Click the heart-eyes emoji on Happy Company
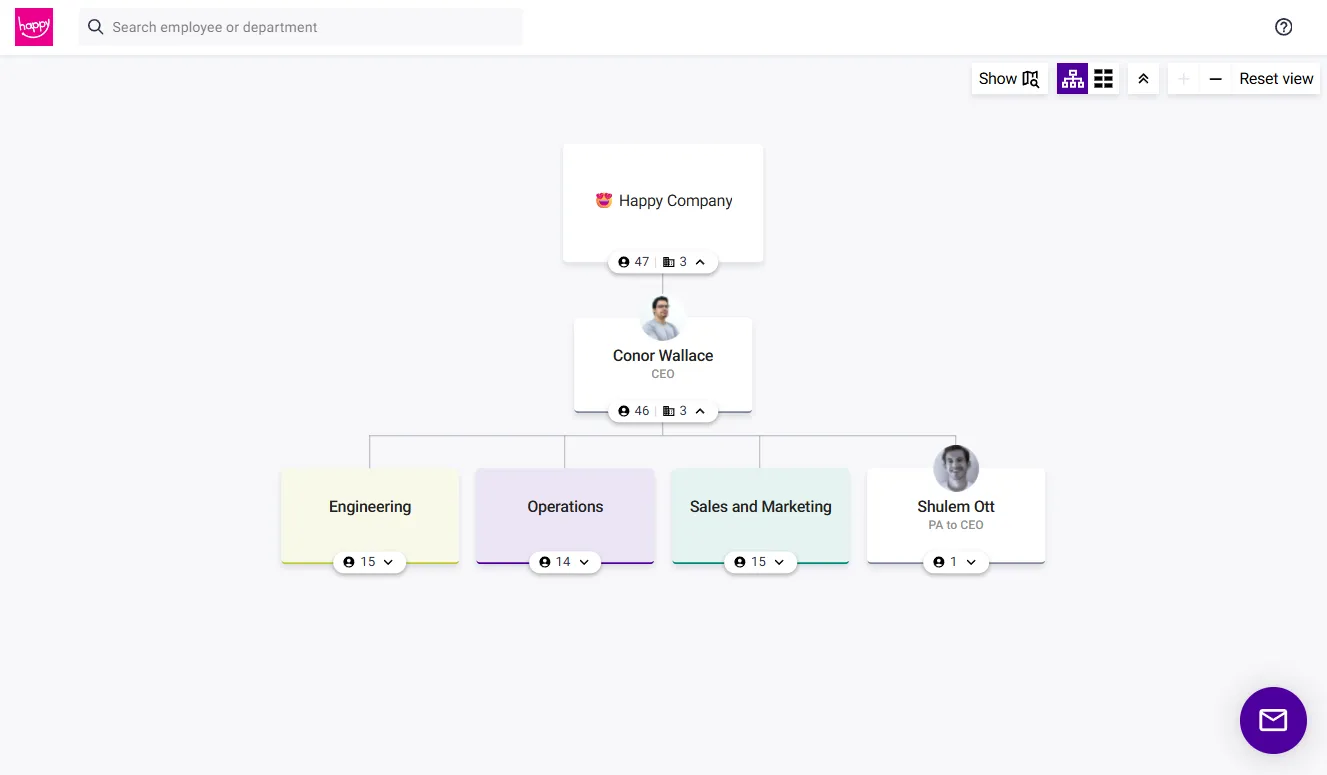Screen dimensions: 1327x775 click(x=604, y=201)
